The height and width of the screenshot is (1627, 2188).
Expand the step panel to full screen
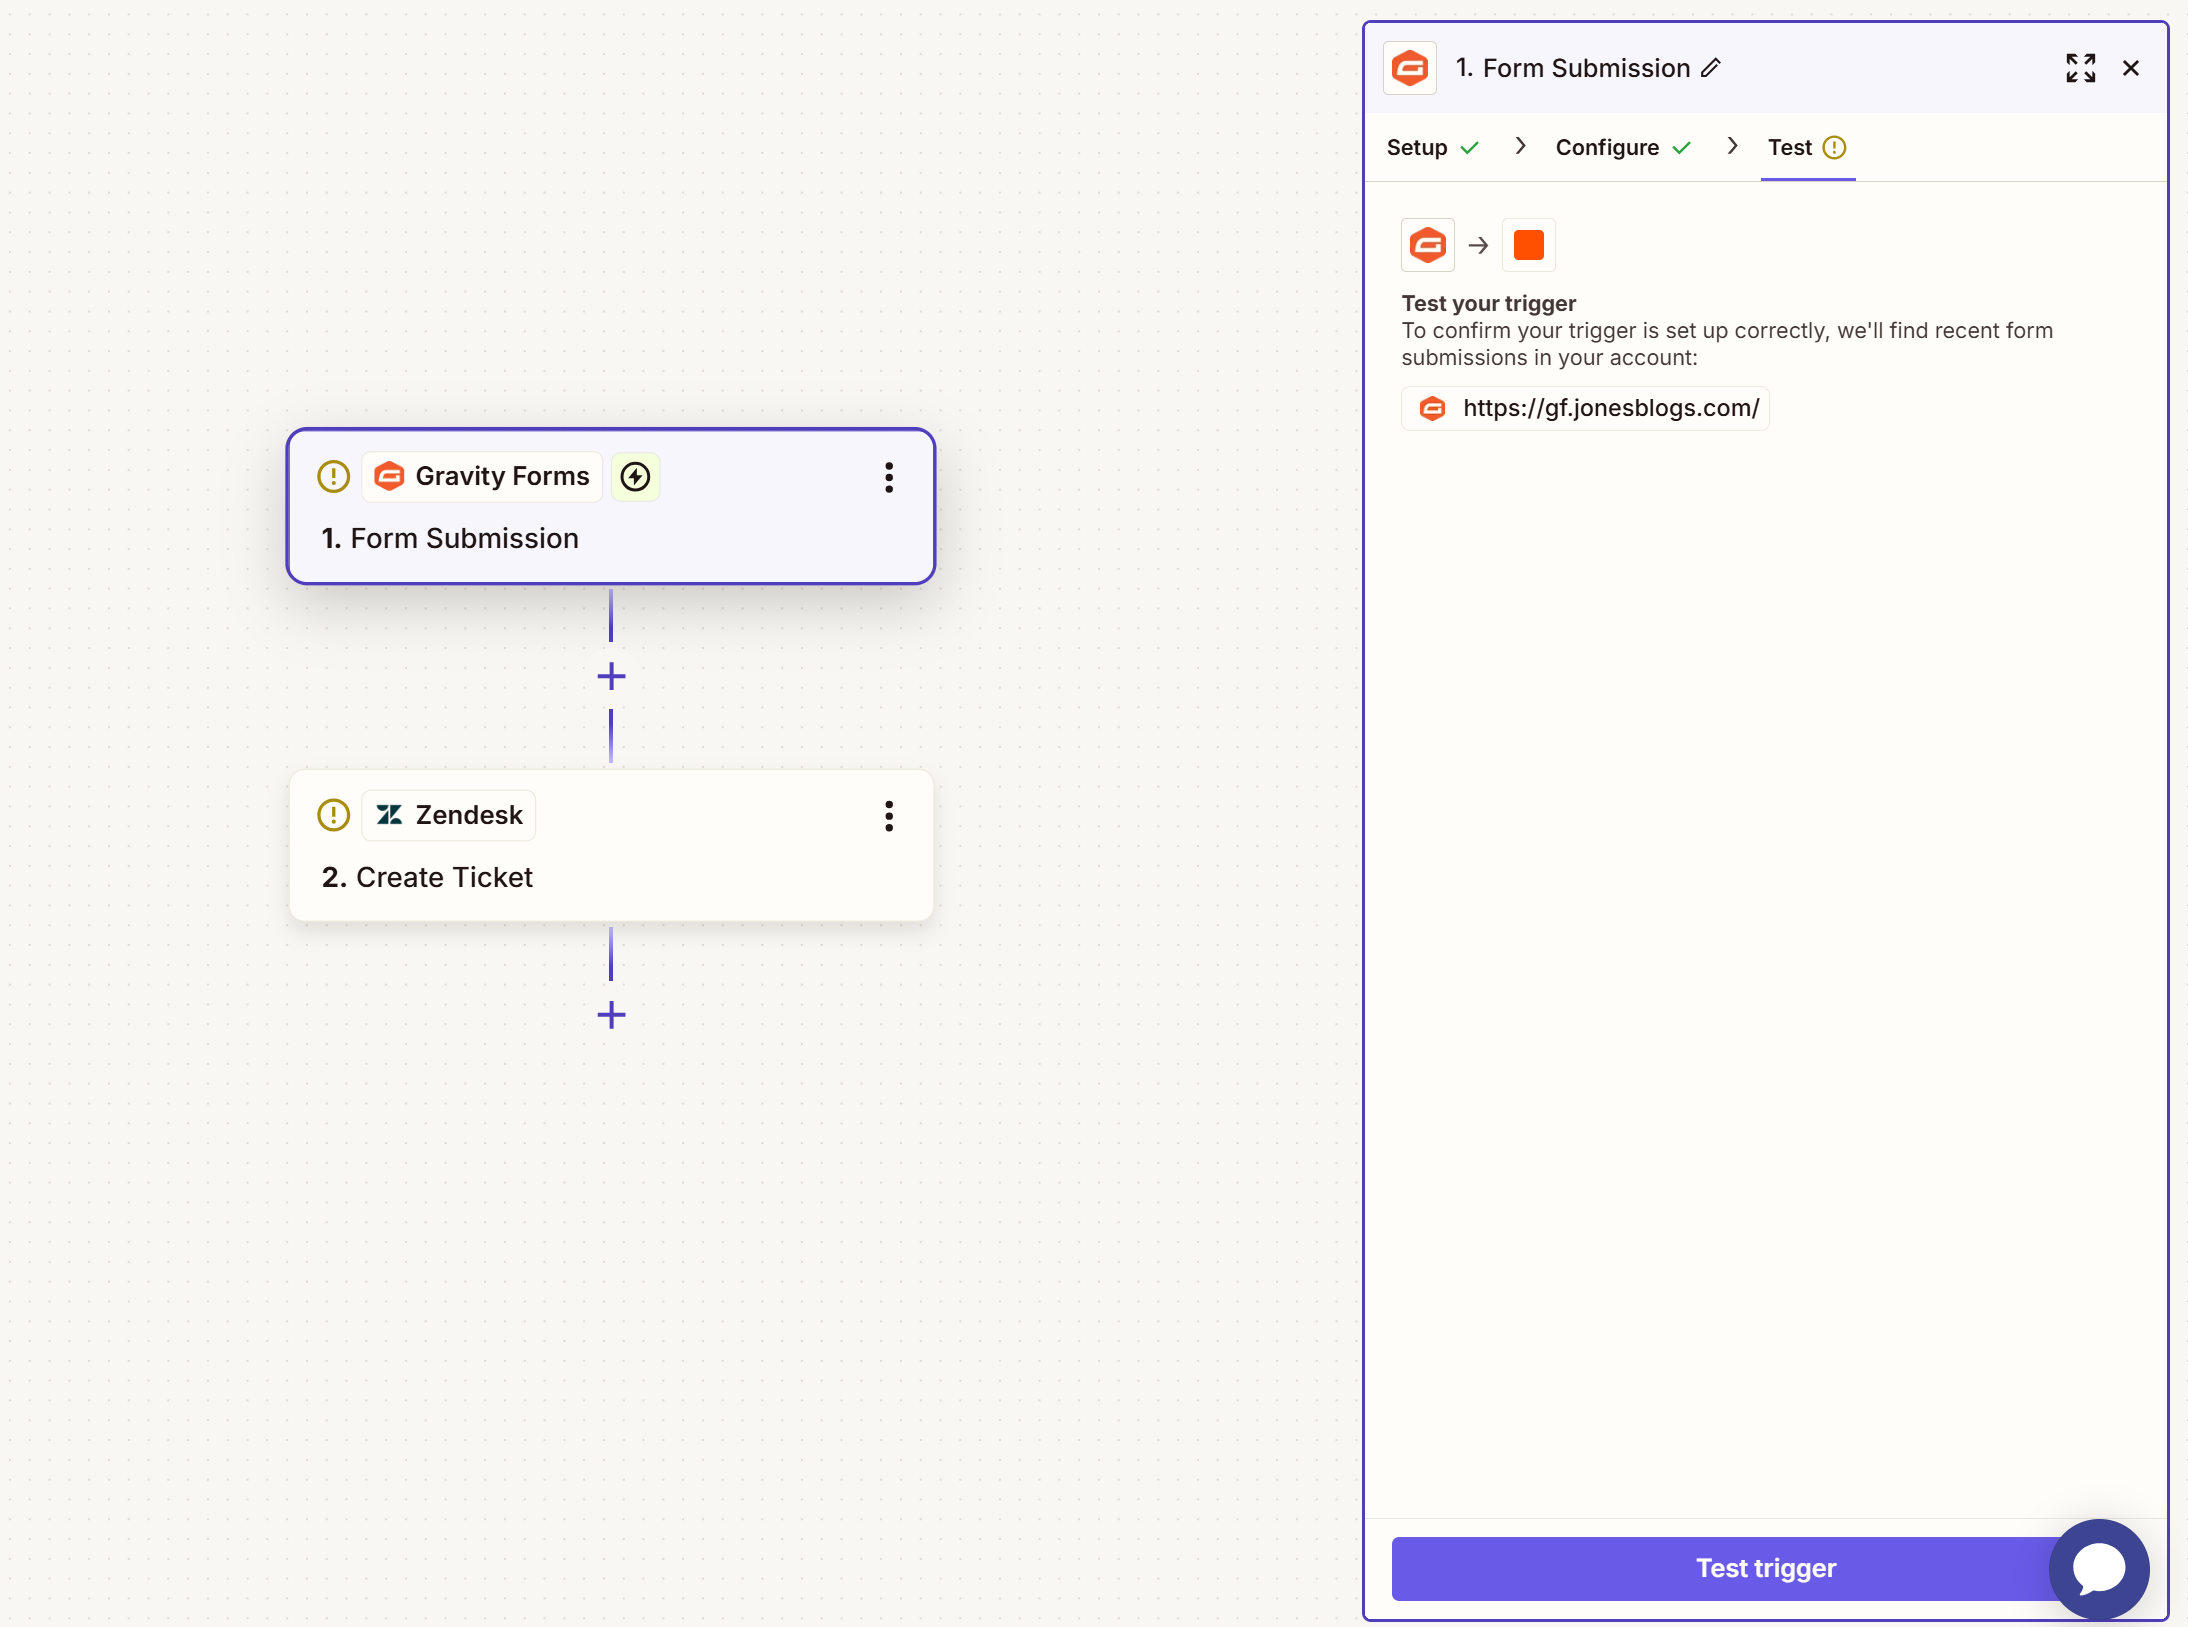tap(2080, 68)
